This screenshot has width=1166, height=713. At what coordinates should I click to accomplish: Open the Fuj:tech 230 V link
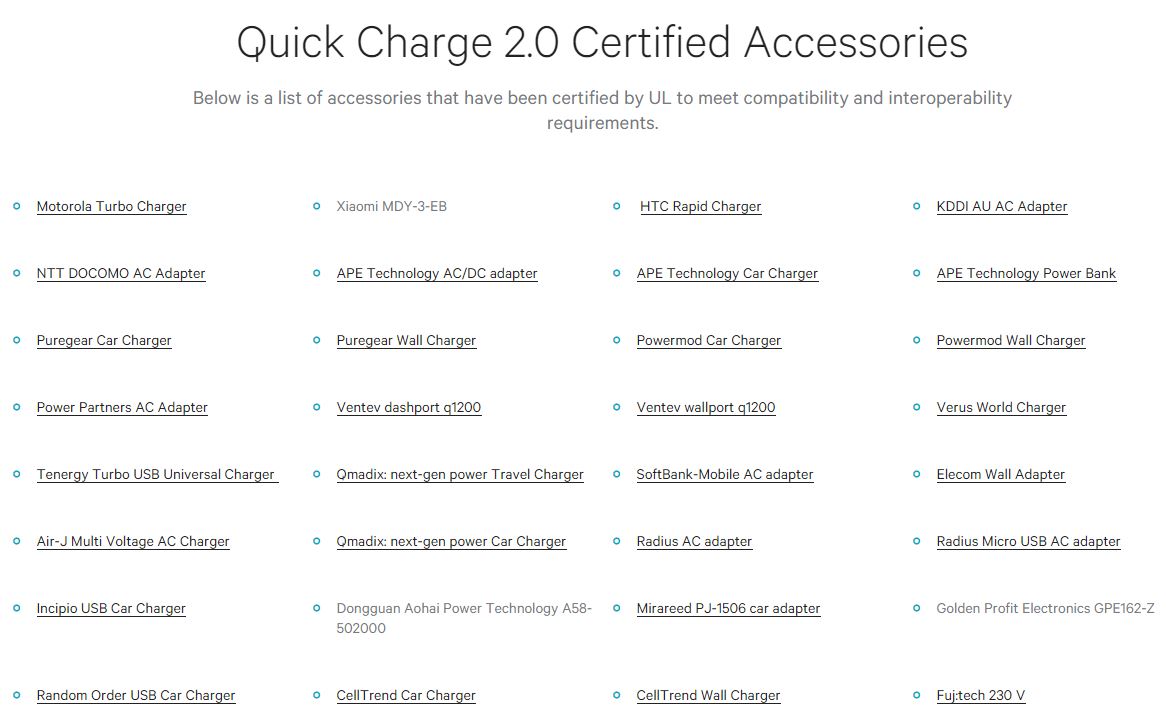click(x=981, y=695)
